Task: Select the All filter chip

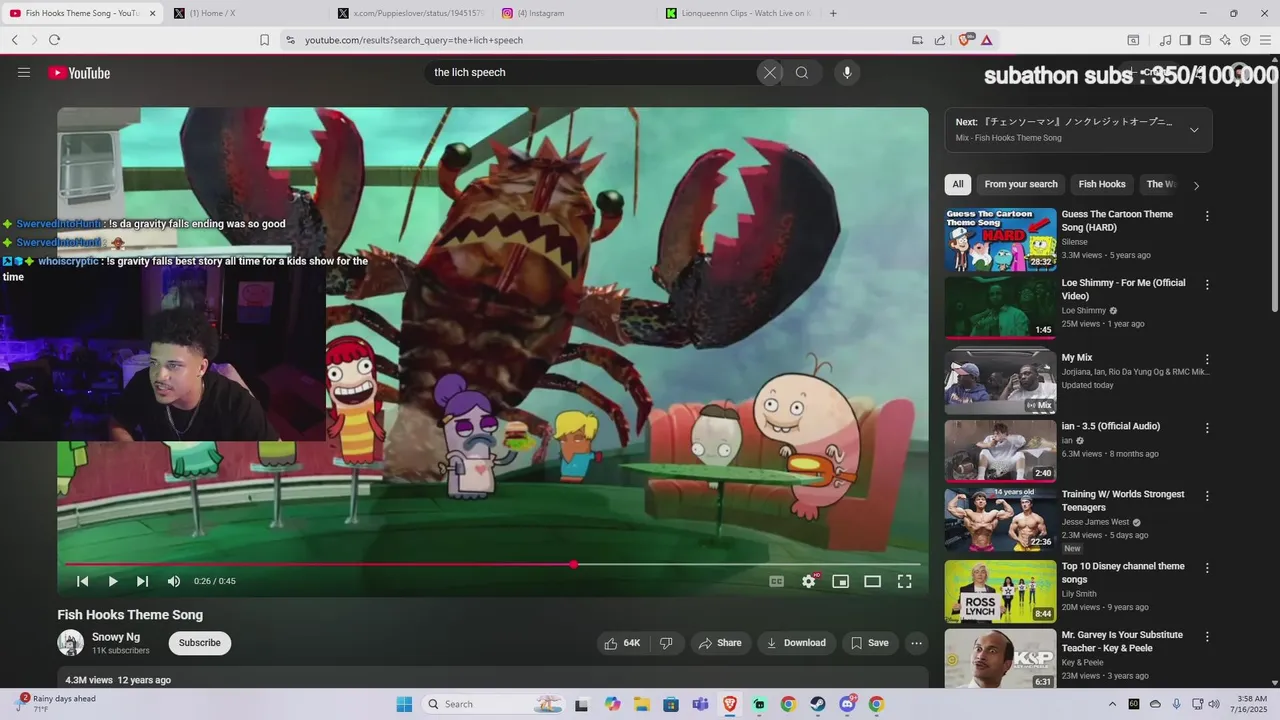Action: [x=958, y=184]
